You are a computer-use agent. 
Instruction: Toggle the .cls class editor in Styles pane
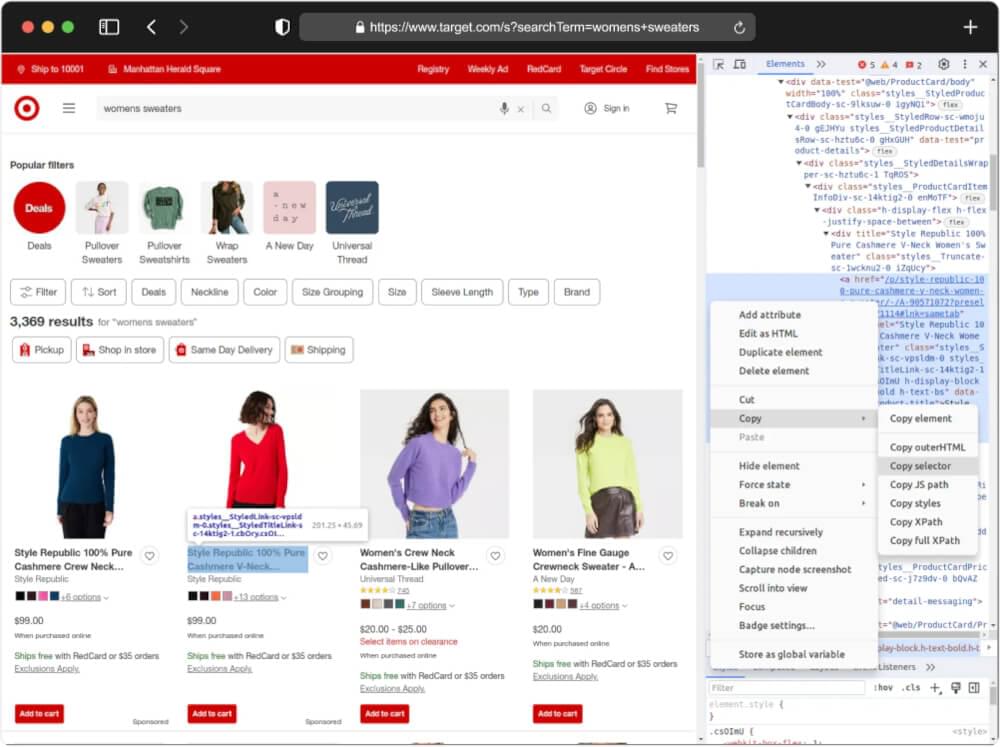[910, 688]
